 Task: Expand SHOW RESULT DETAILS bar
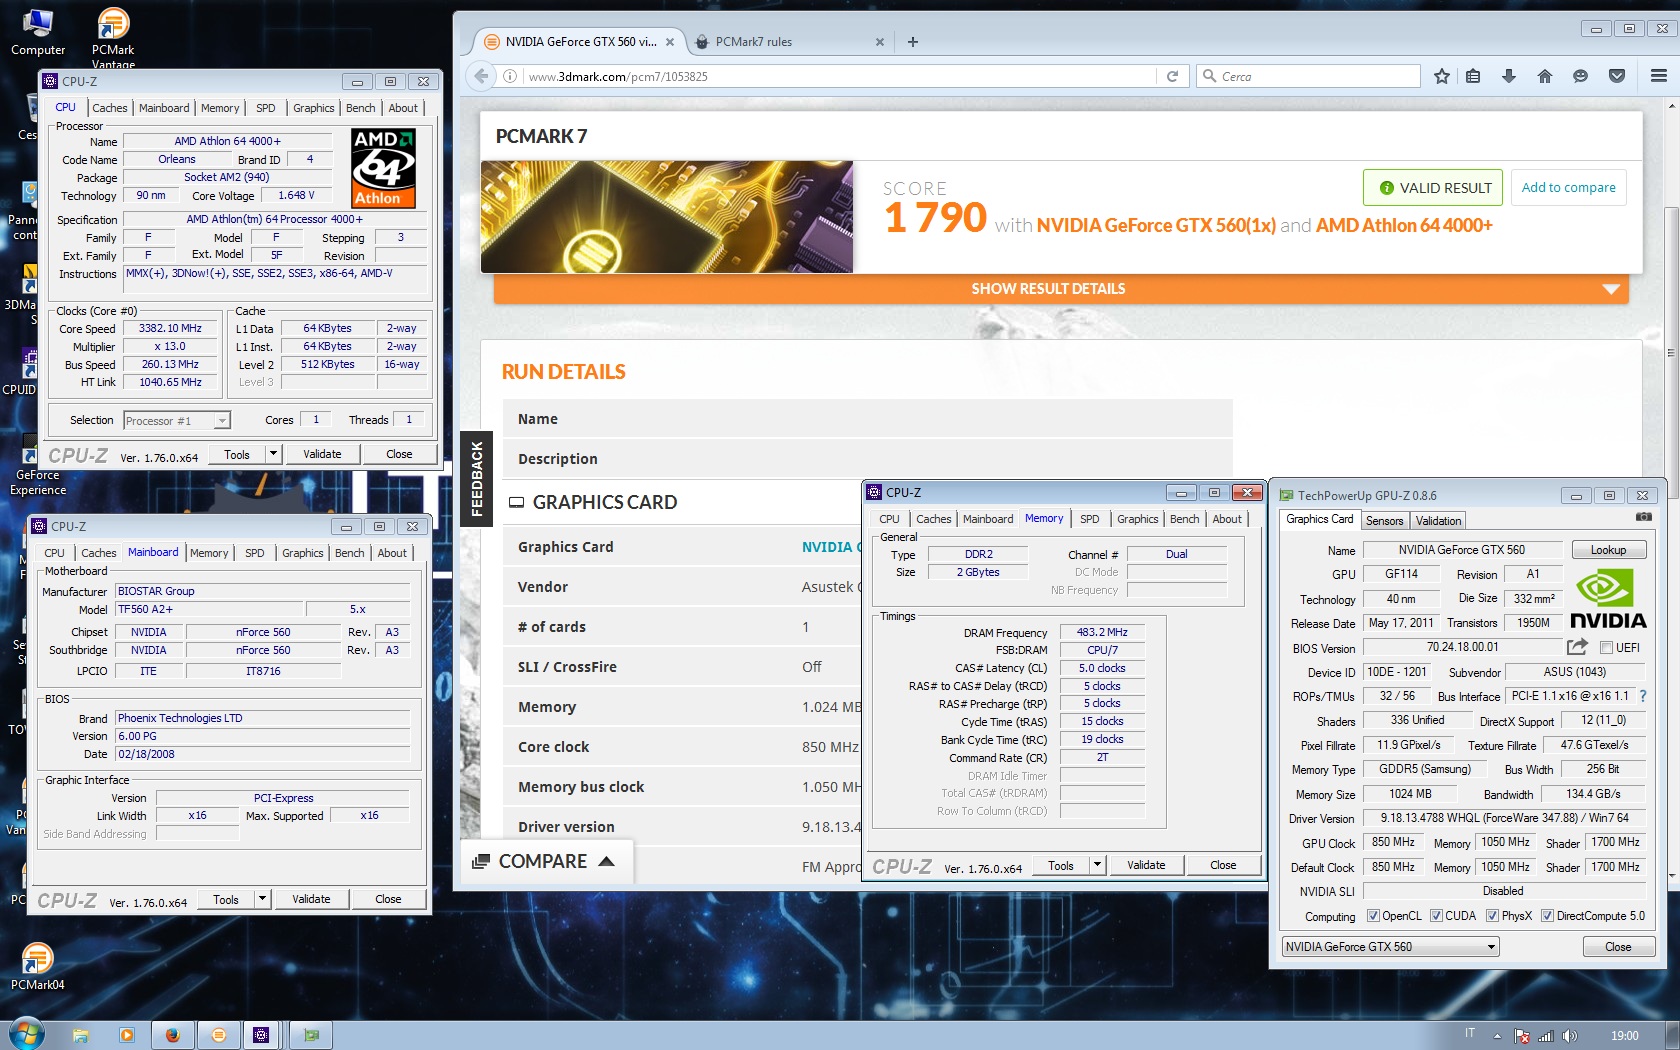(x=1060, y=289)
